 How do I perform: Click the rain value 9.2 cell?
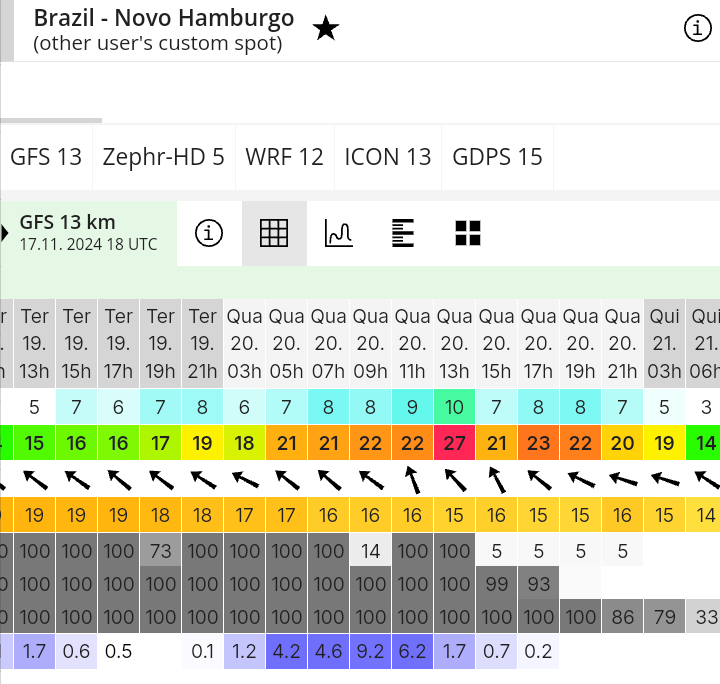pyautogui.click(x=370, y=651)
